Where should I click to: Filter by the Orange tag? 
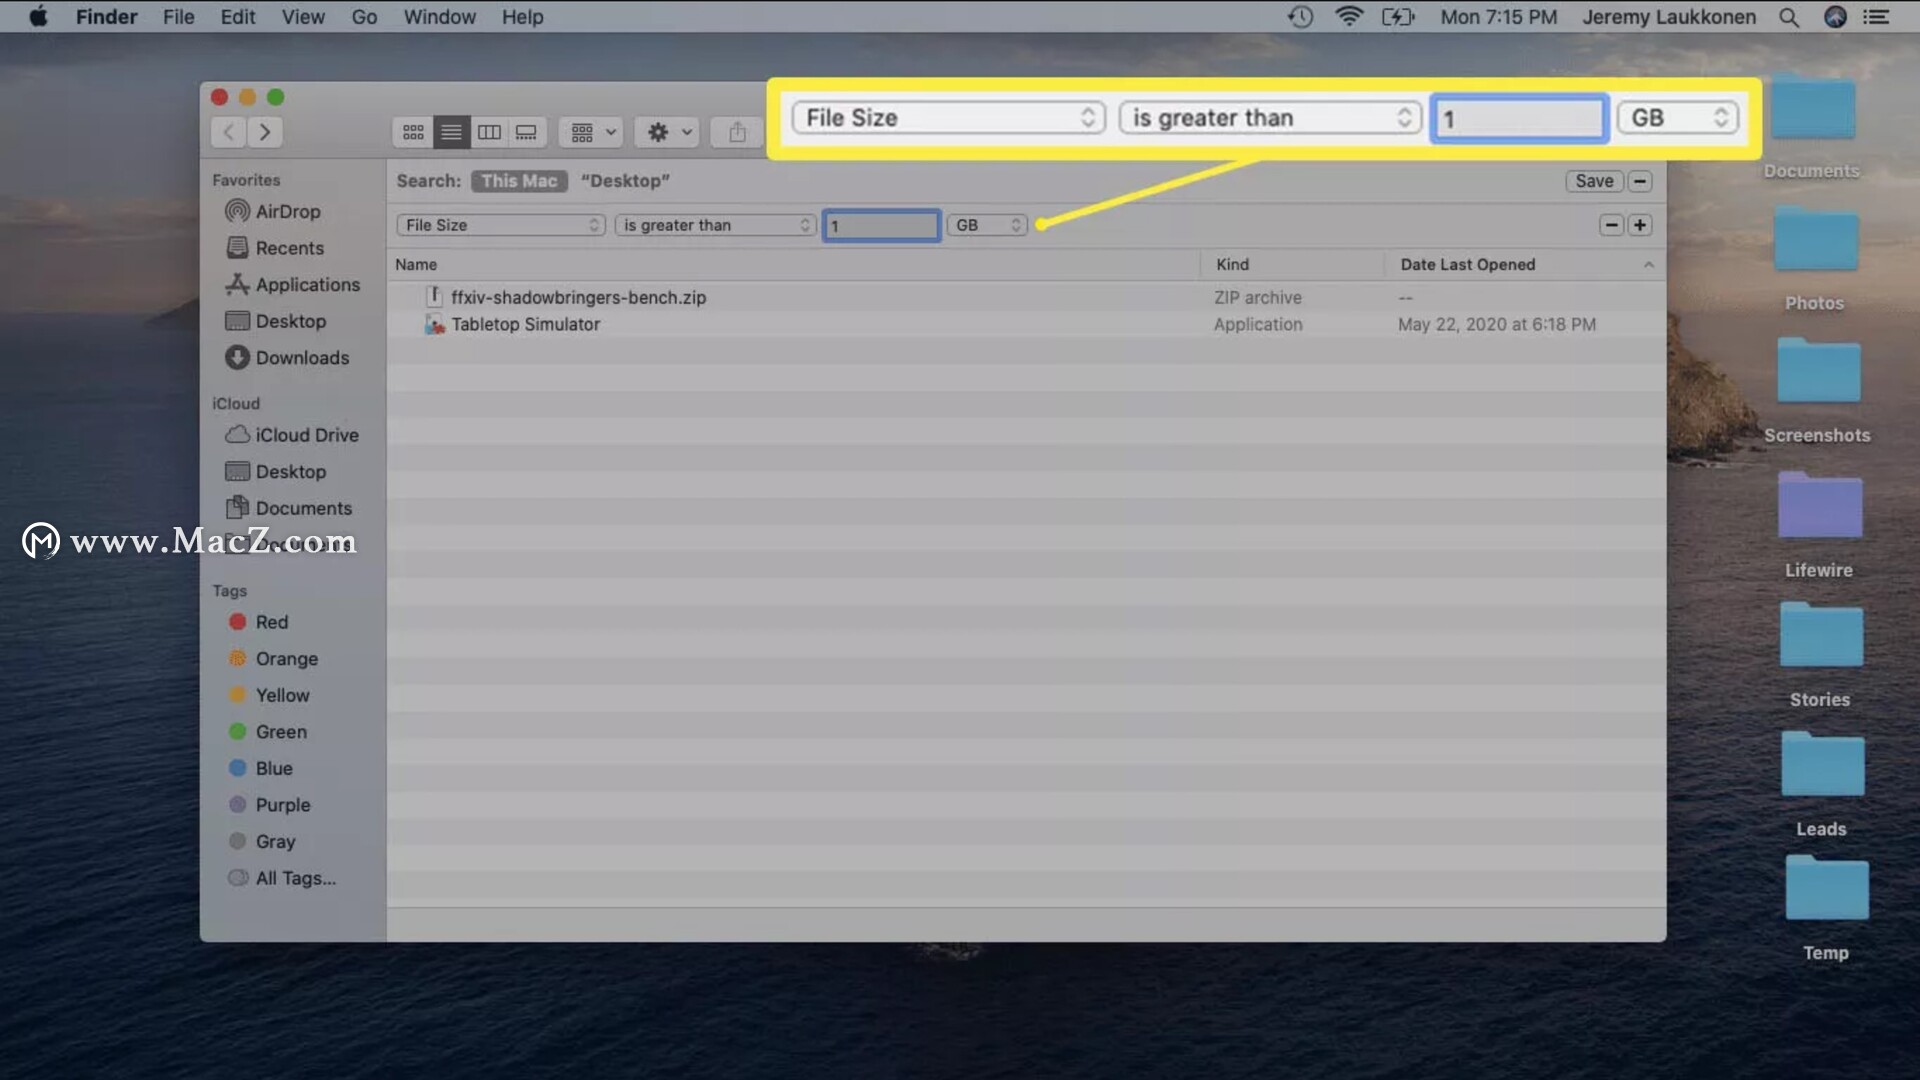tap(274, 659)
